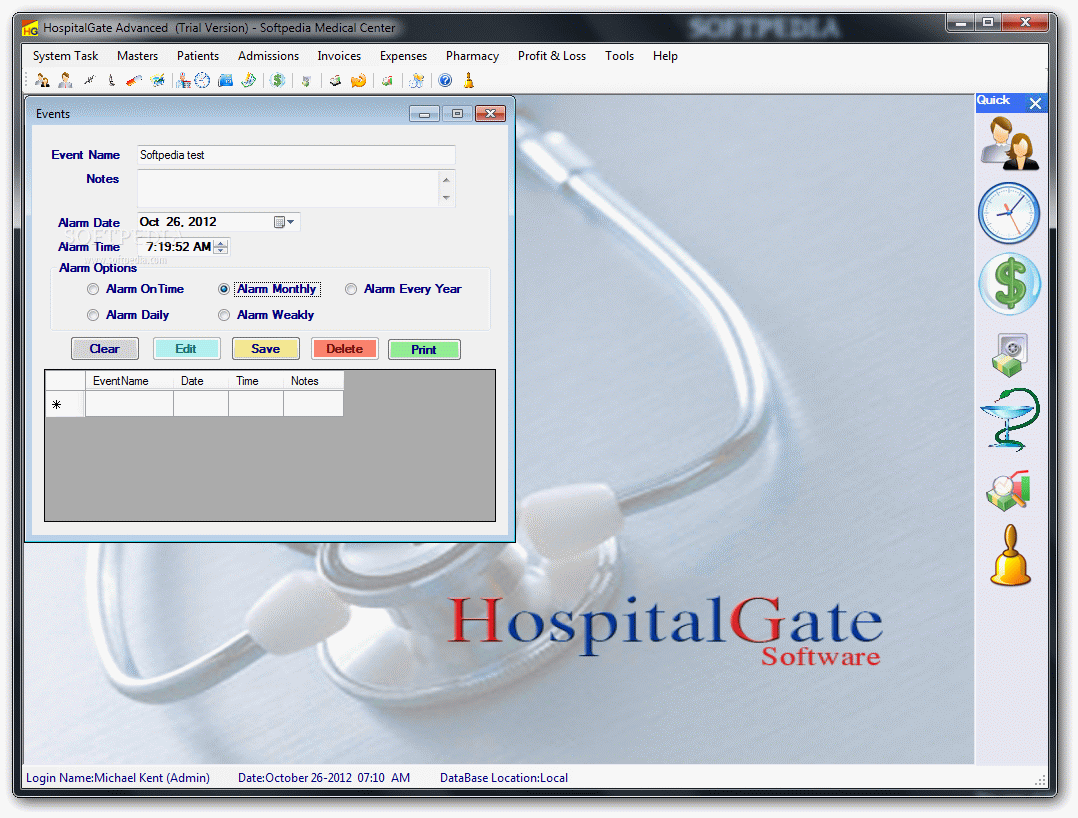This screenshot has height=818, width=1078.
Task: Minimize the Events window
Action: coord(424,113)
